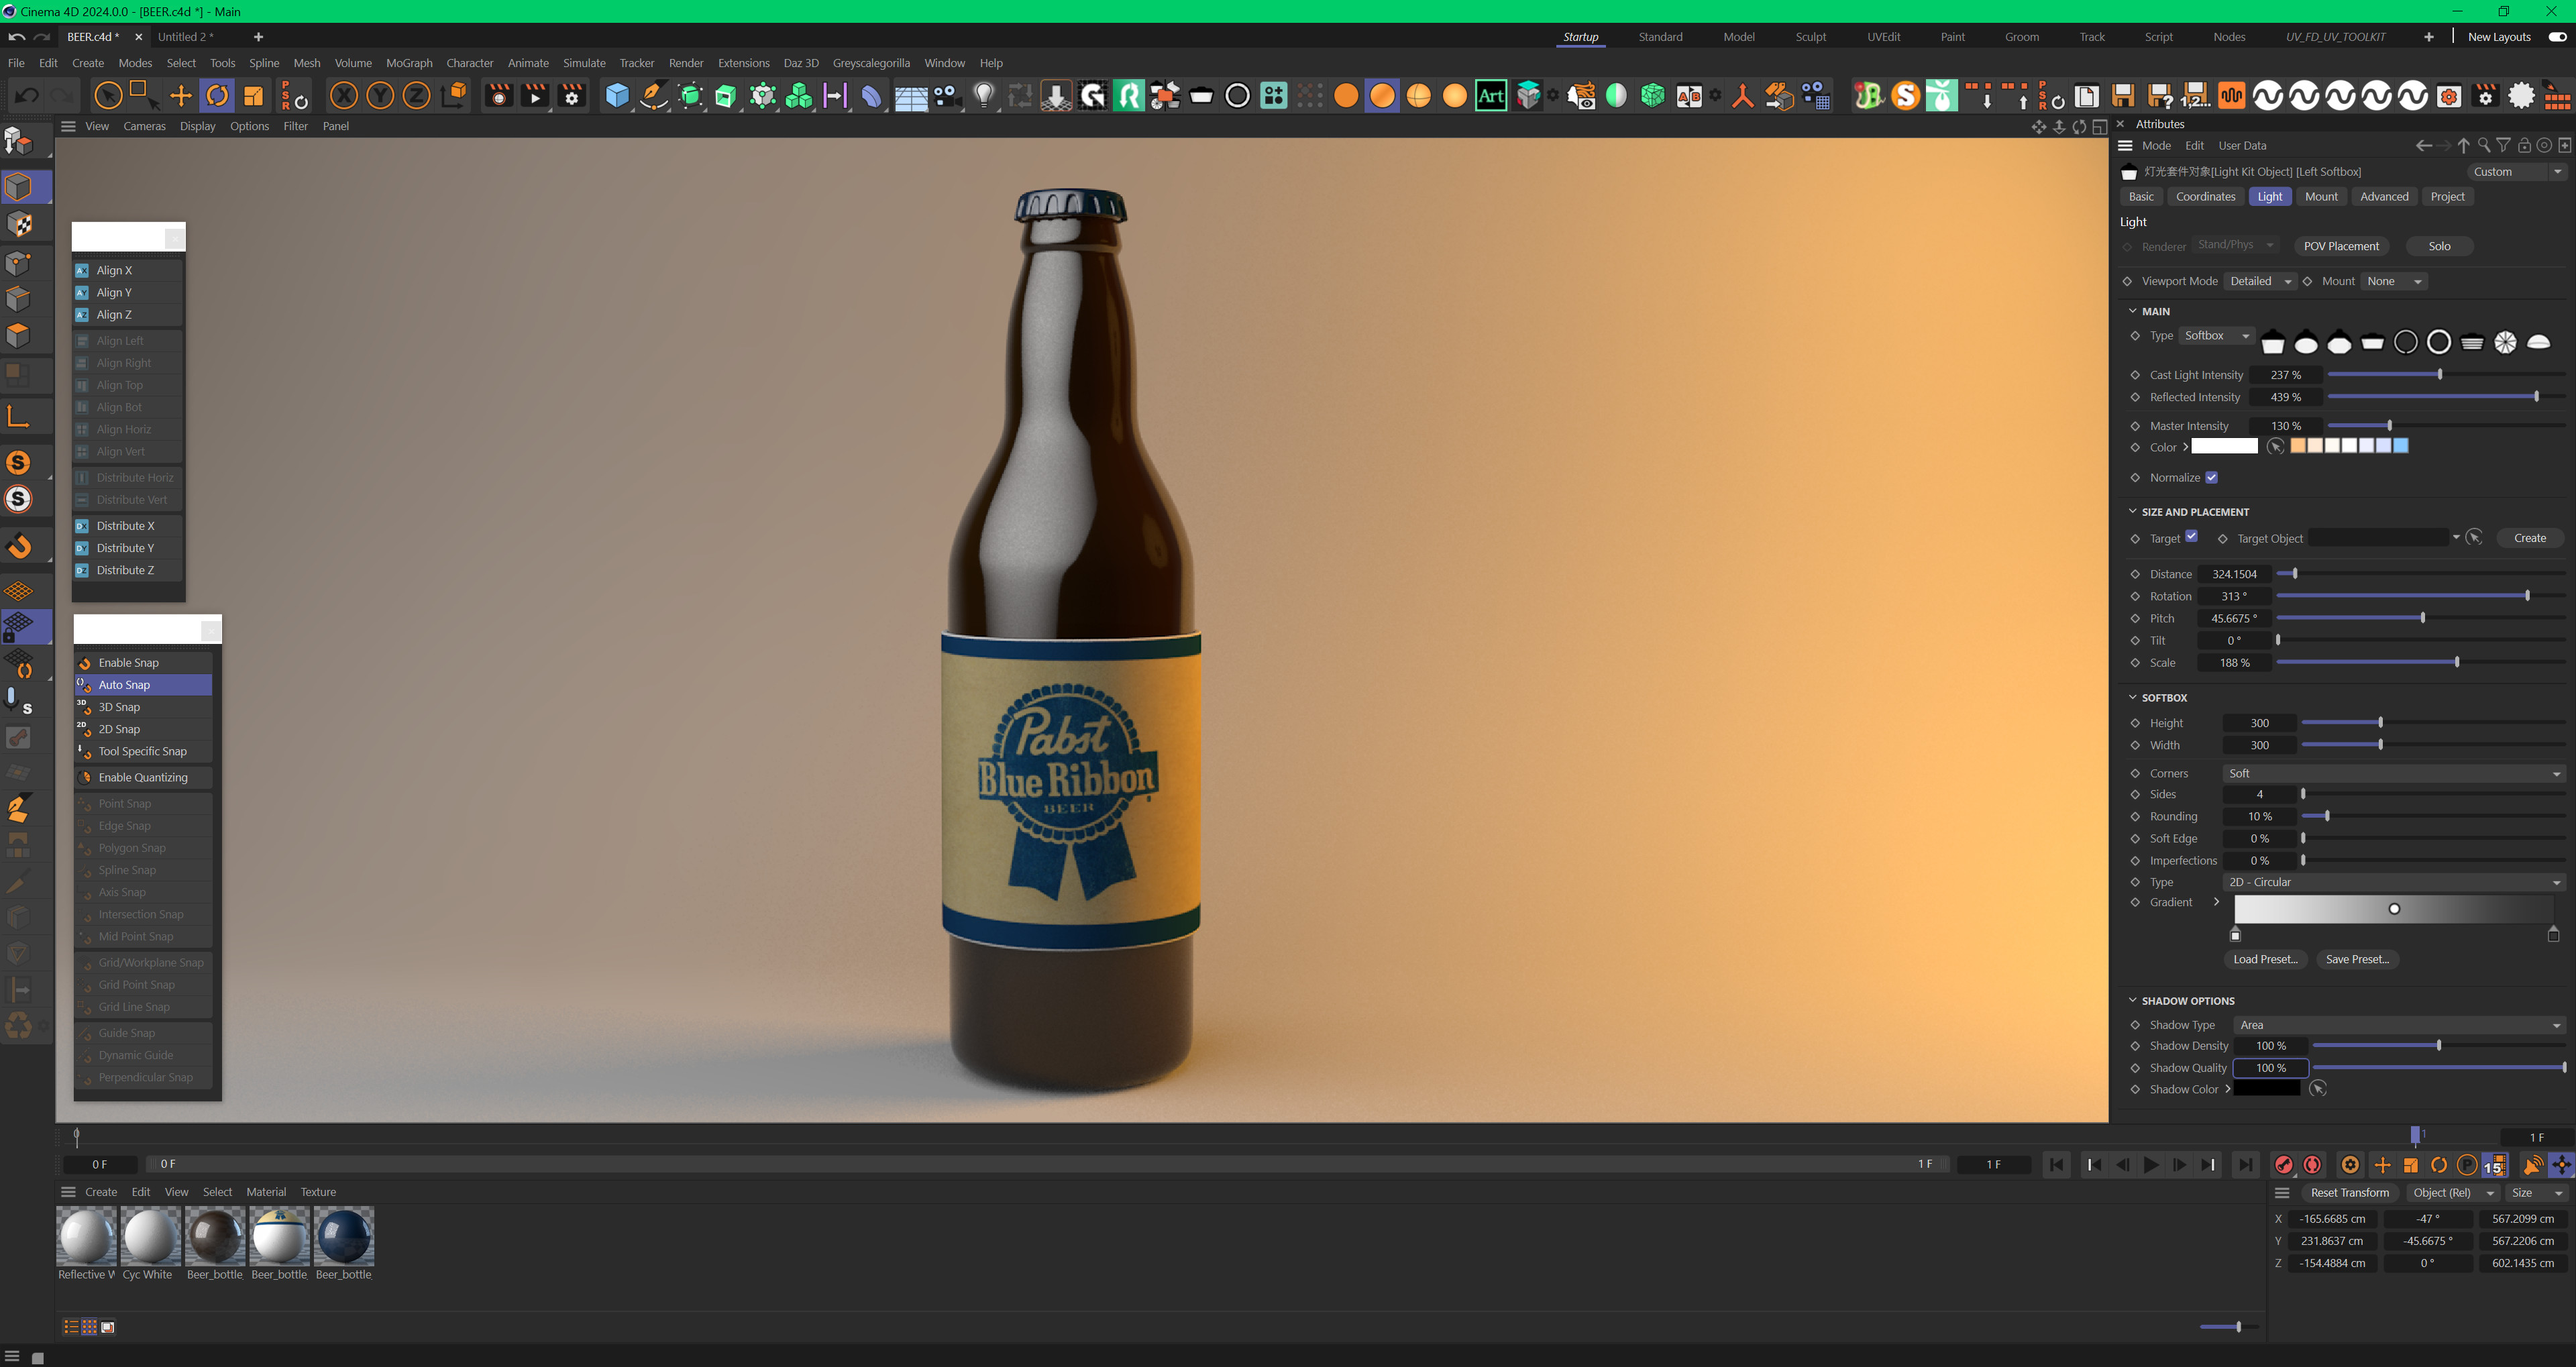Adjust the Cast Light Intensity slider
Viewport: 2576px width, 1367px height.
point(2446,375)
